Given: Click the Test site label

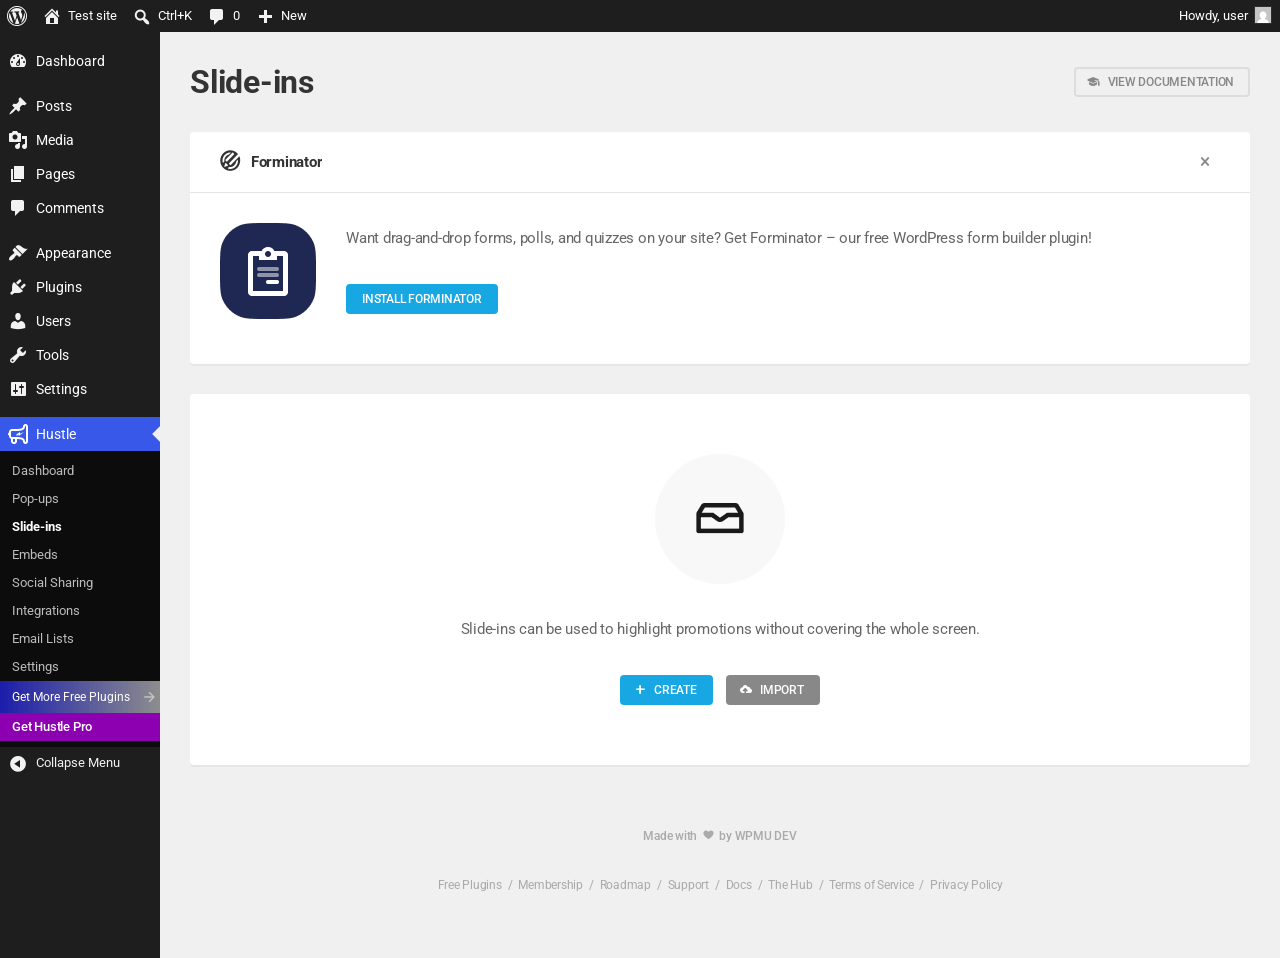Looking at the screenshot, I should pos(92,16).
